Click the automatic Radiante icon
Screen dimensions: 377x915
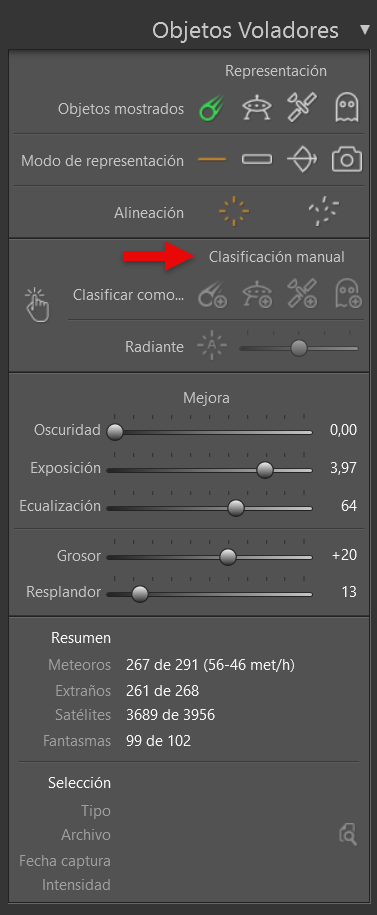click(x=212, y=347)
